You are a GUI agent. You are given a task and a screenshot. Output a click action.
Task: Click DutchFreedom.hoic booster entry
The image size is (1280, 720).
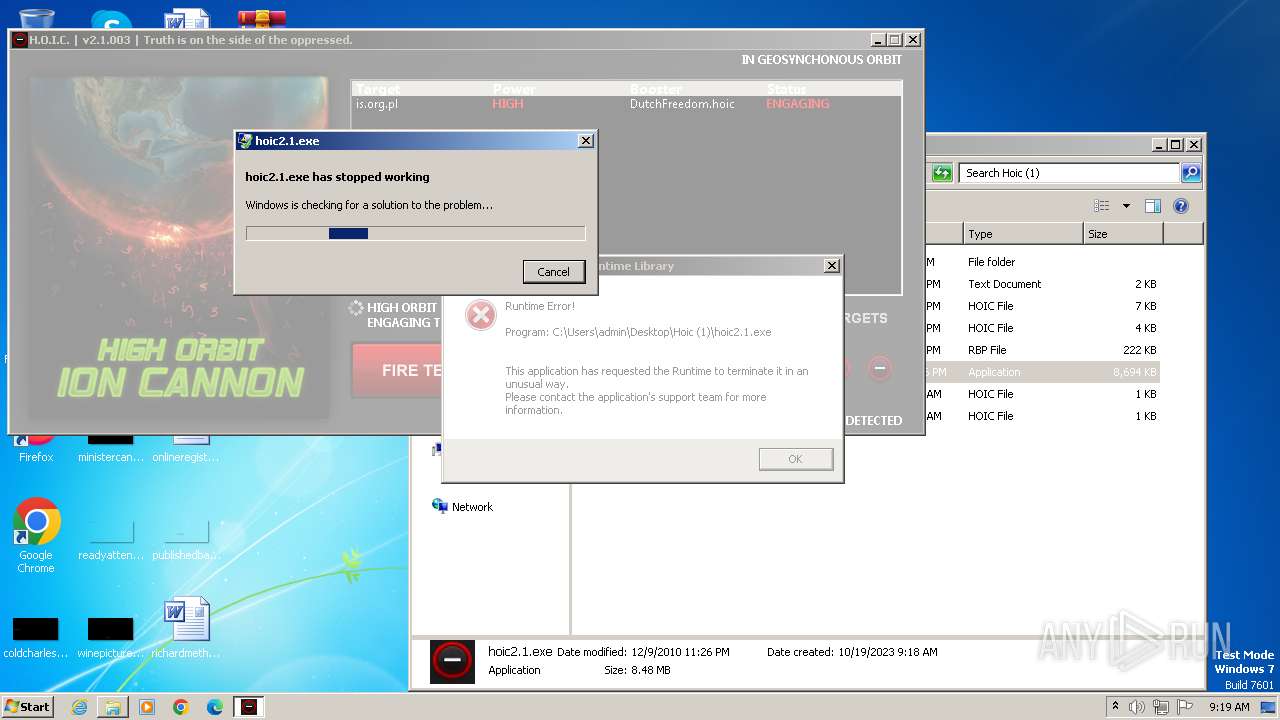tap(682, 104)
